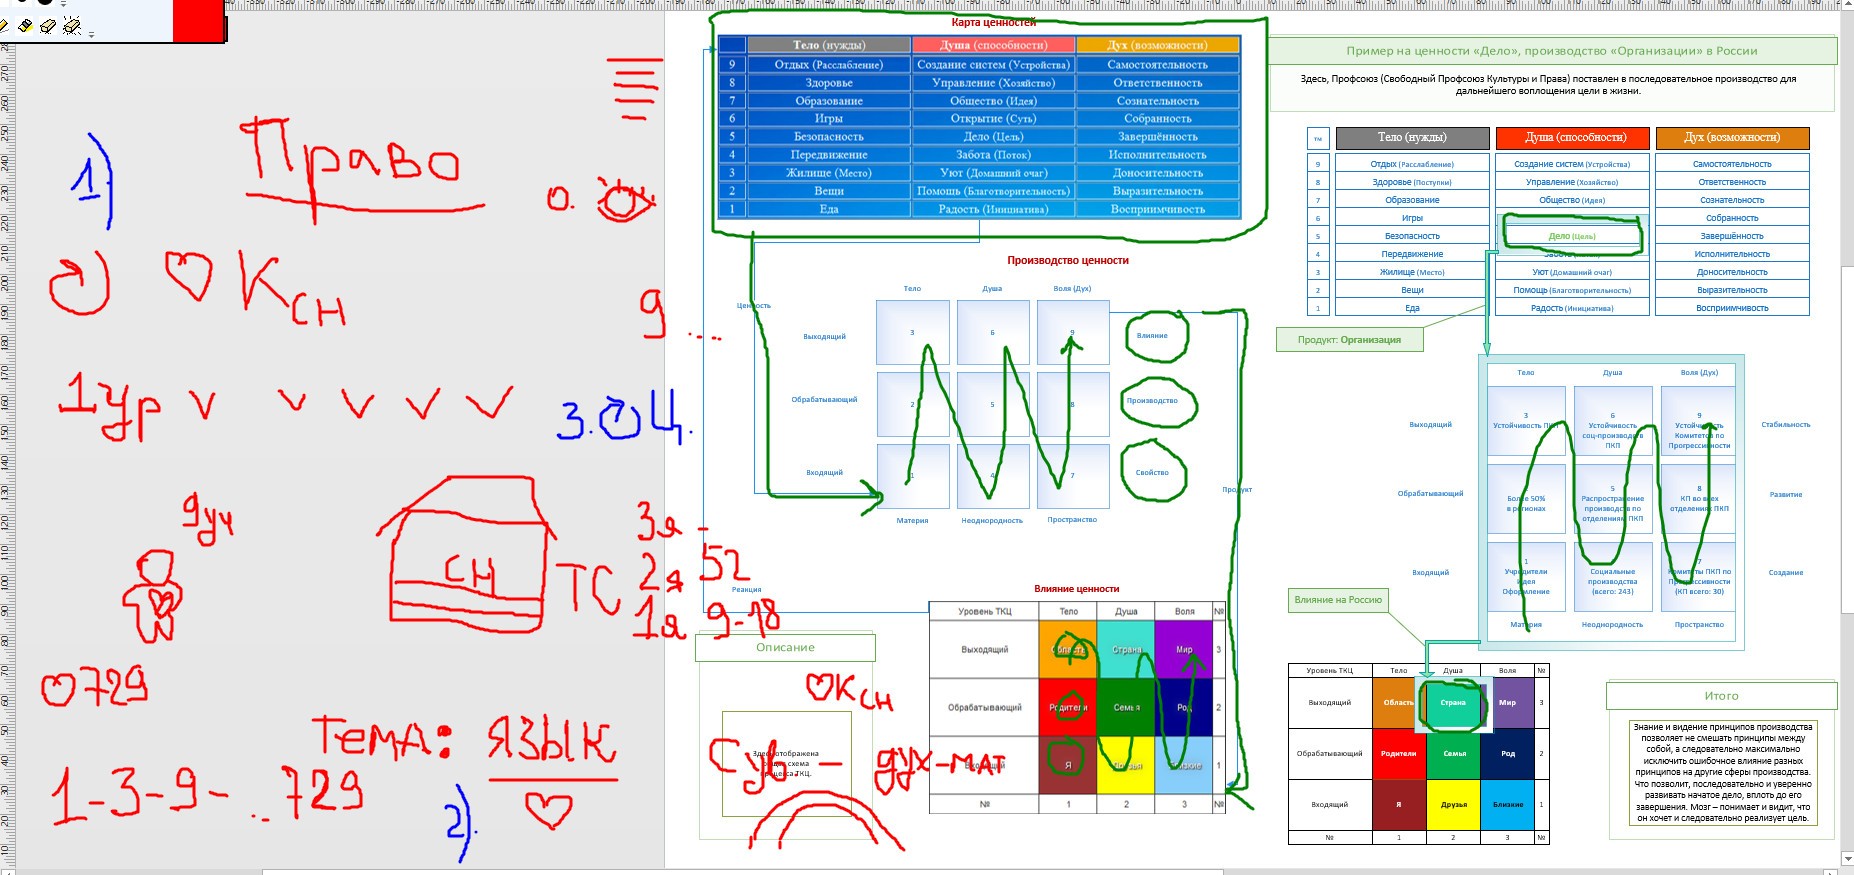Viewport: 1854px width, 875px height.
Task: Click the 'Продукт: Организация' label
Action: [1349, 340]
